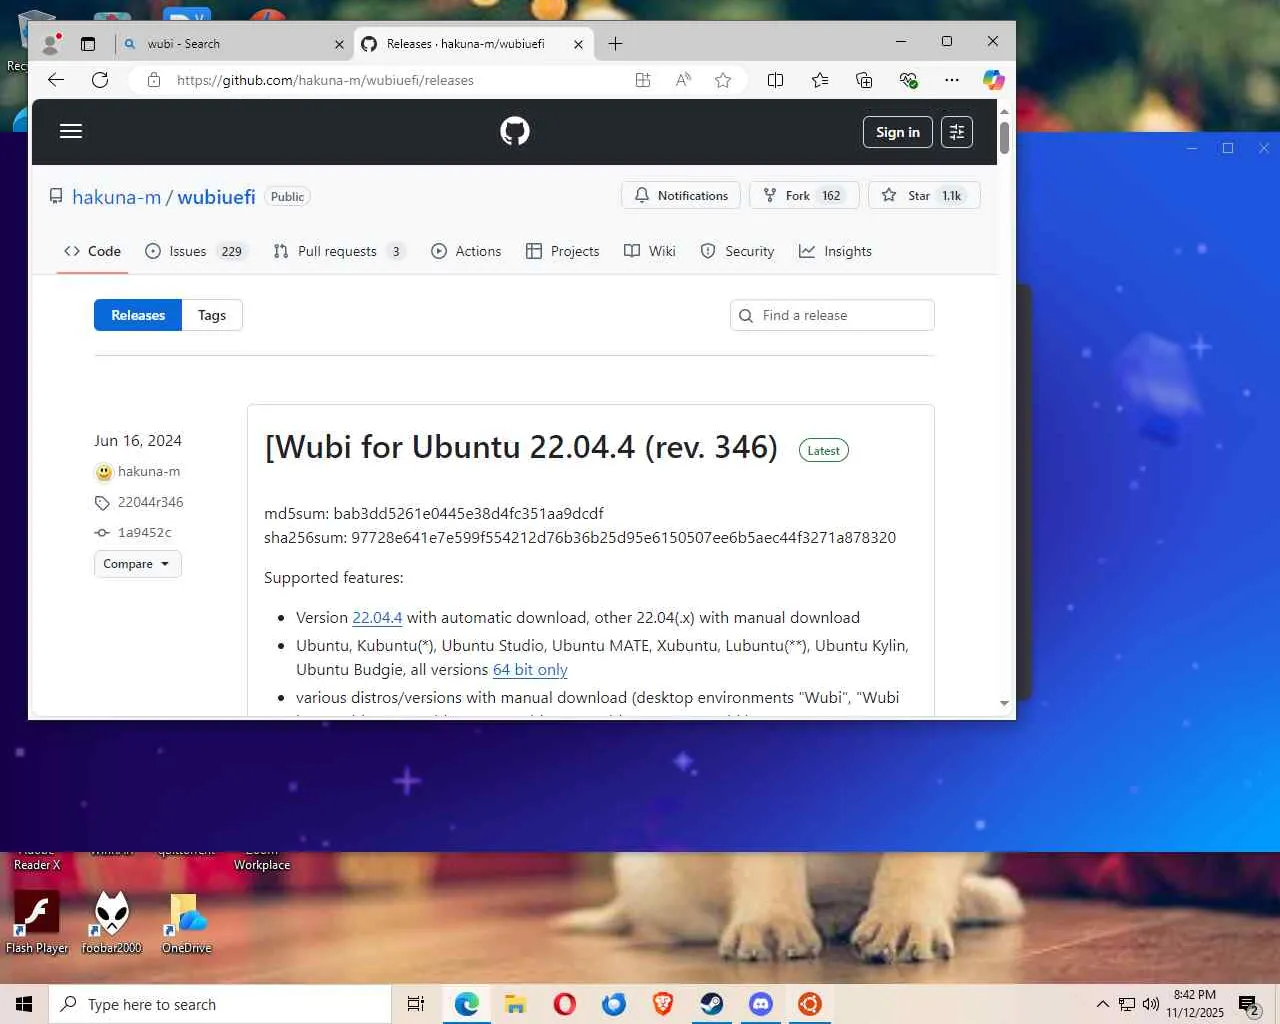The image size is (1280, 1024).
Task: Open Edge split screen
Action: (x=775, y=80)
